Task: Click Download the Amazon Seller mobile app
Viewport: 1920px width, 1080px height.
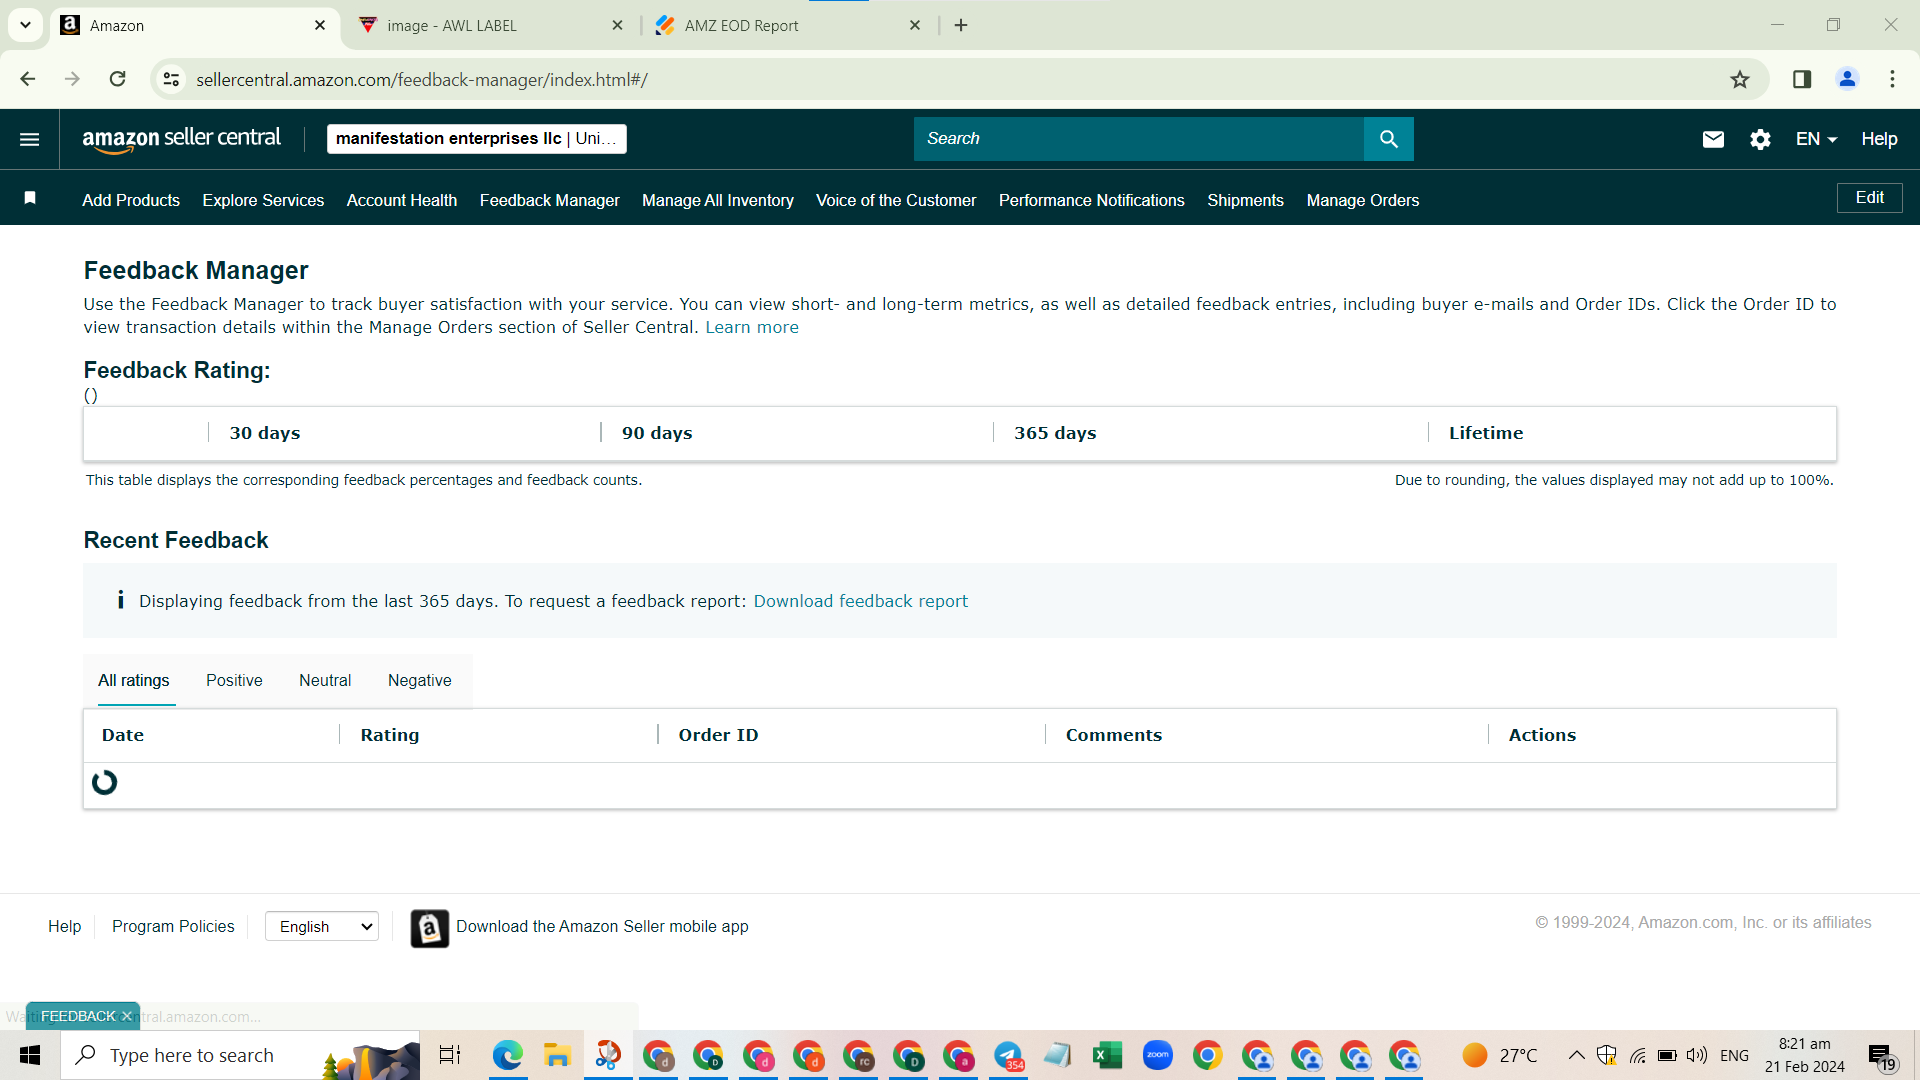Action: [x=602, y=927]
